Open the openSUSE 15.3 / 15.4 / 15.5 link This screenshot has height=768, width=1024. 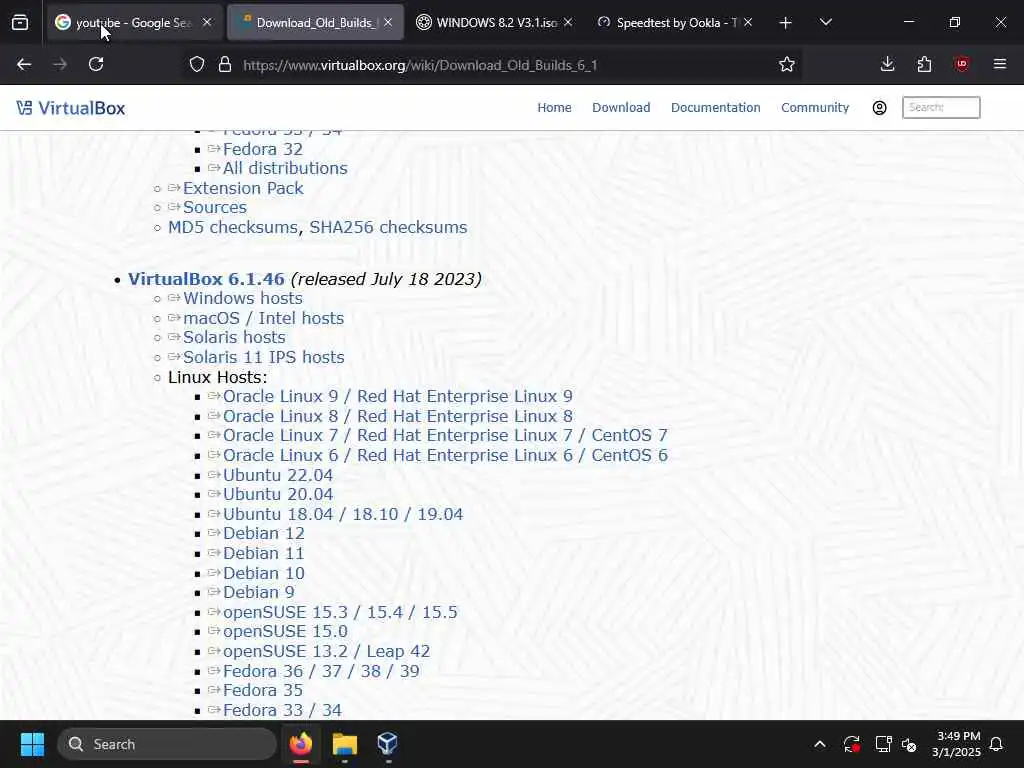click(x=340, y=612)
